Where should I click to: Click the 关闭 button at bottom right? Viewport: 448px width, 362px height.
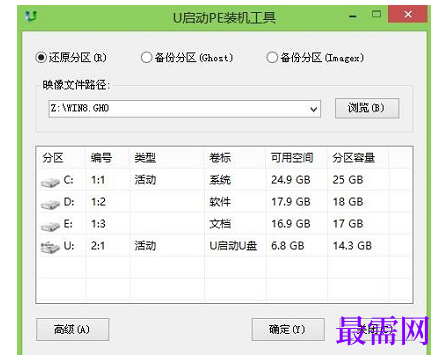(375, 329)
